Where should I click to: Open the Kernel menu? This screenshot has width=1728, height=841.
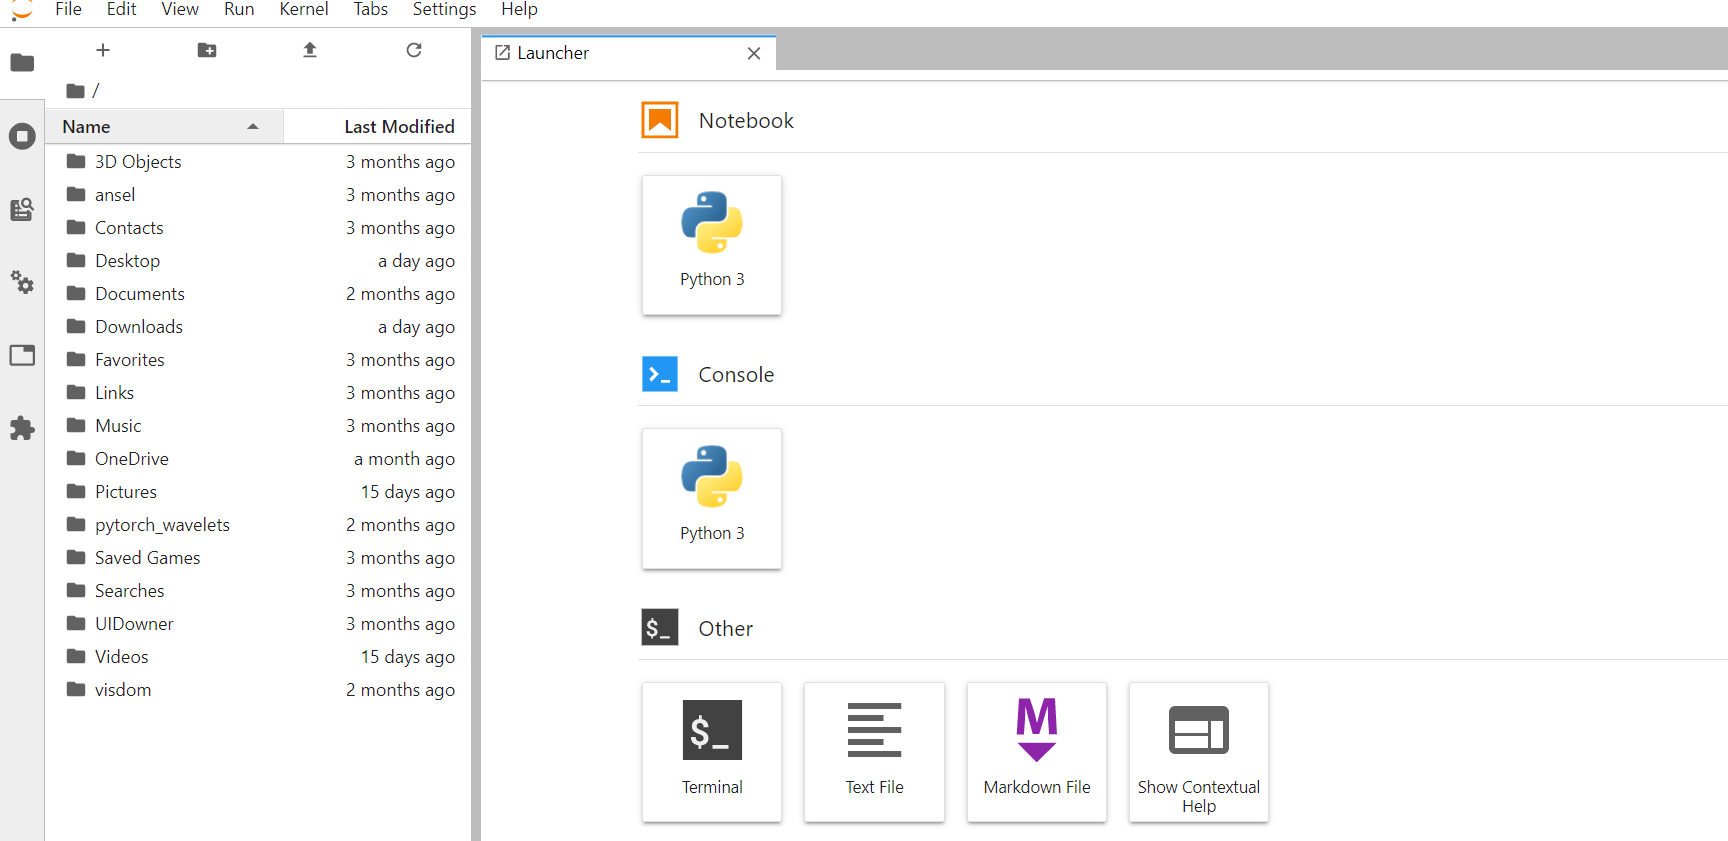[304, 10]
